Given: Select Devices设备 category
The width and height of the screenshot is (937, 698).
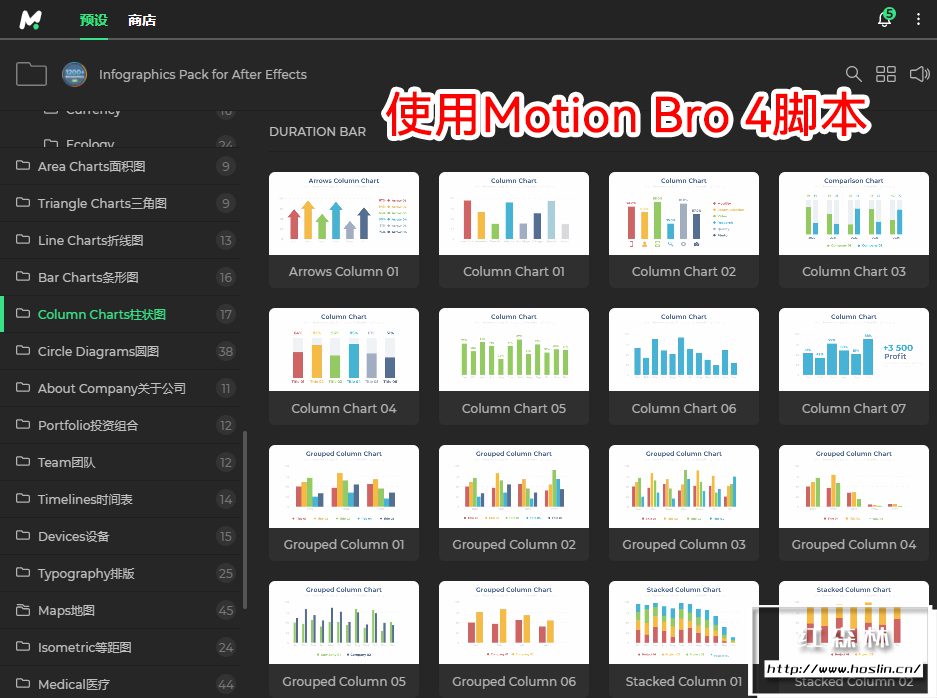Looking at the screenshot, I should [x=120, y=537].
